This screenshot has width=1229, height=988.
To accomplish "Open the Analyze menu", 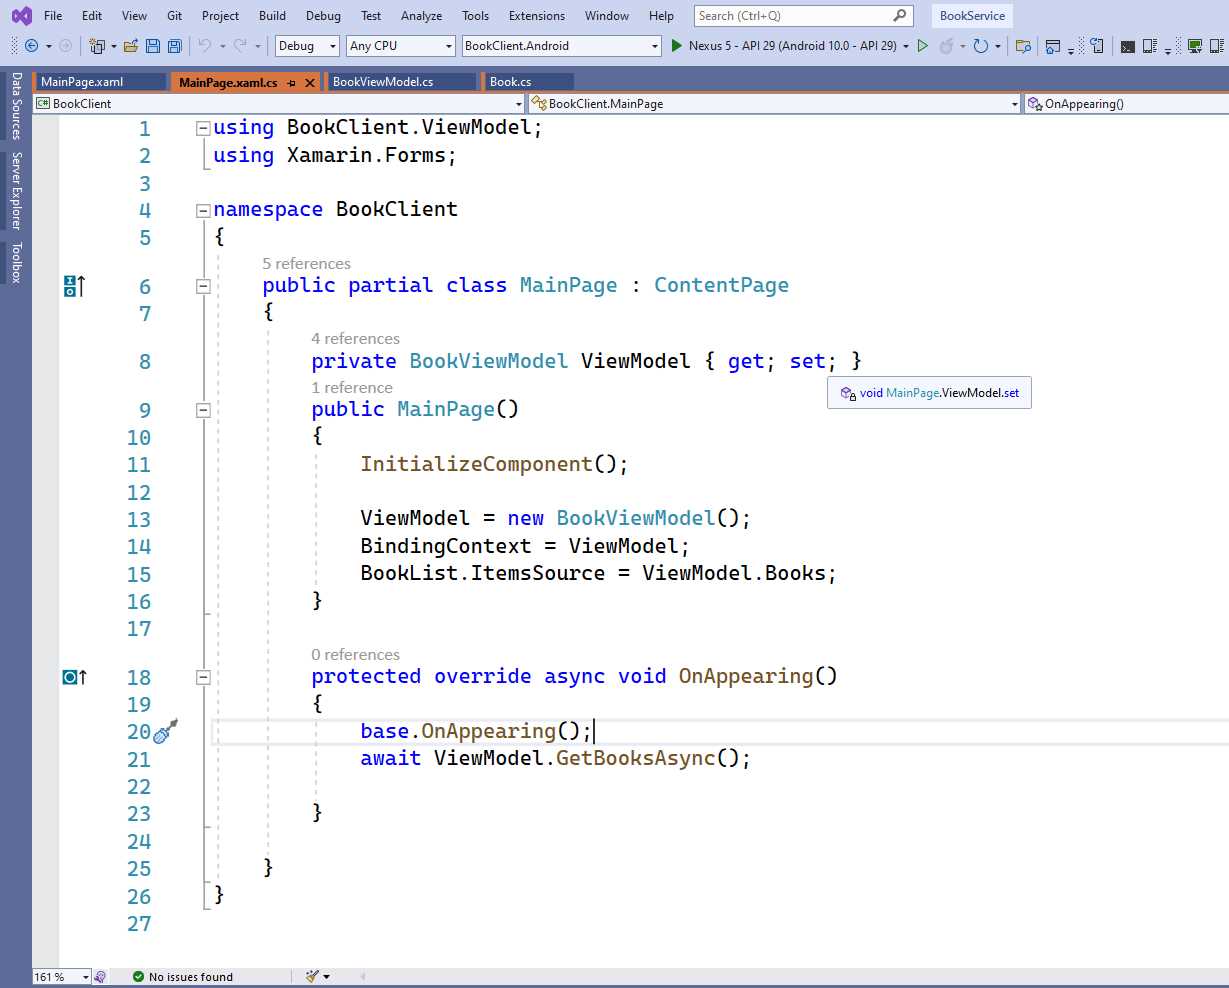I will 421,16.
